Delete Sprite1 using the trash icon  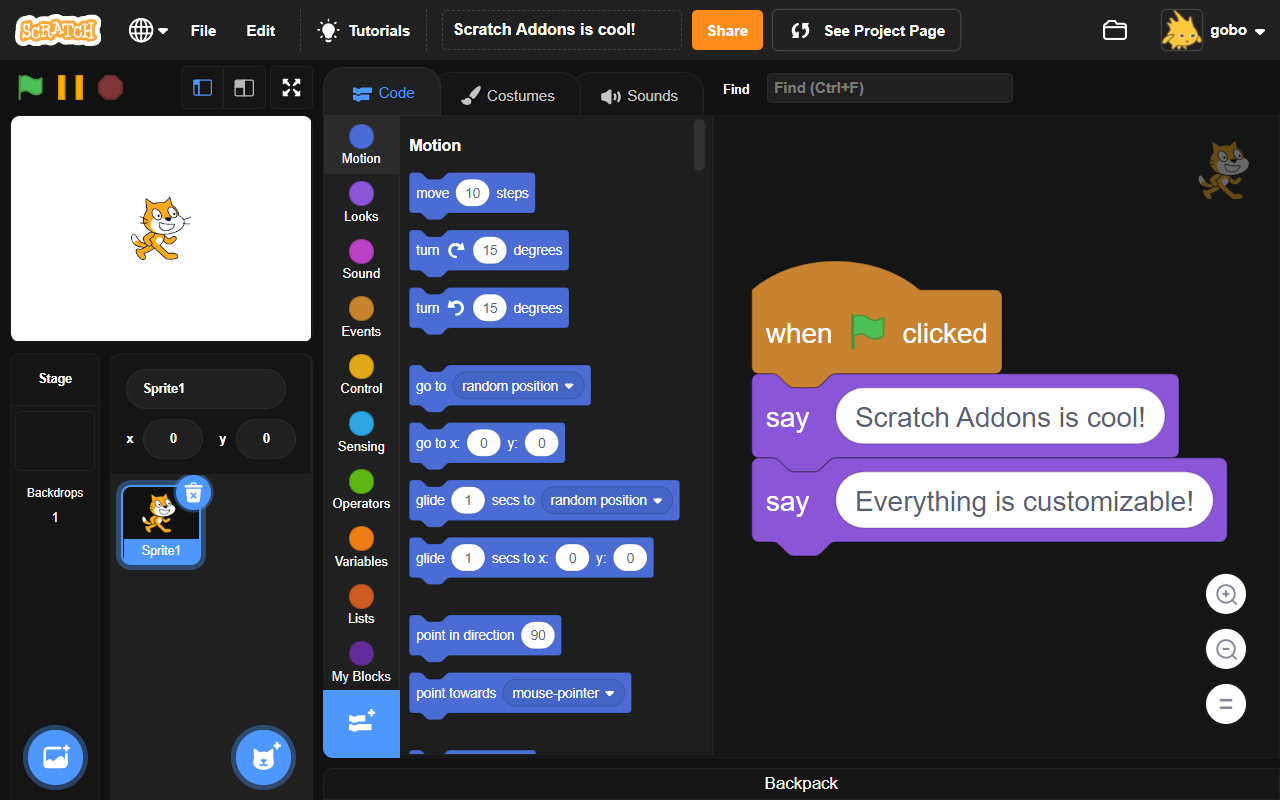[x=193, y=492]
